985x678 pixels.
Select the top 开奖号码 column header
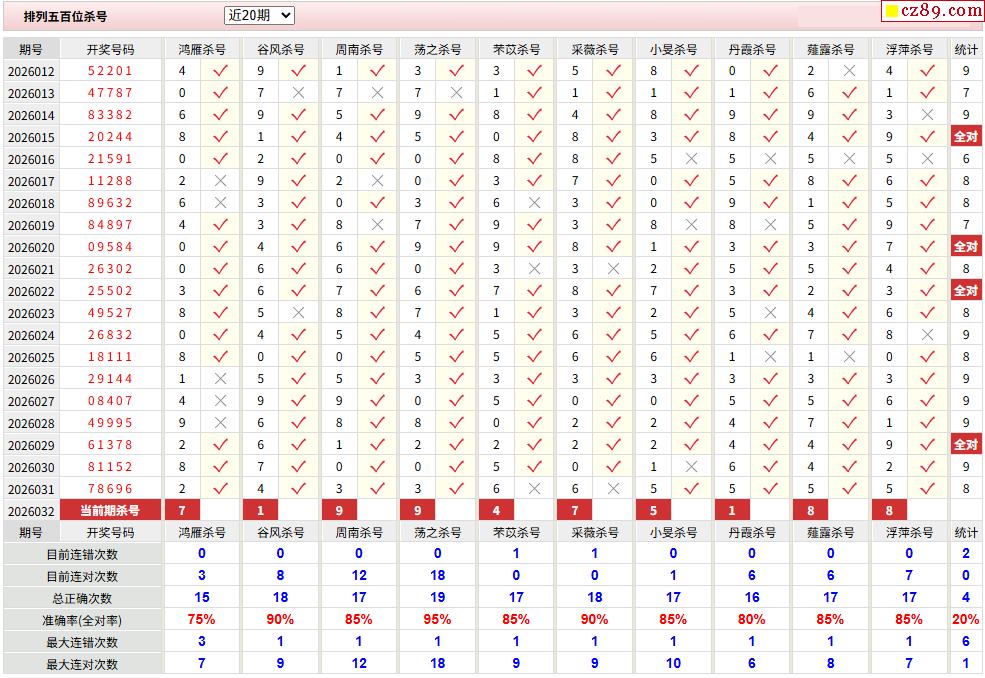tap(111, 49)
